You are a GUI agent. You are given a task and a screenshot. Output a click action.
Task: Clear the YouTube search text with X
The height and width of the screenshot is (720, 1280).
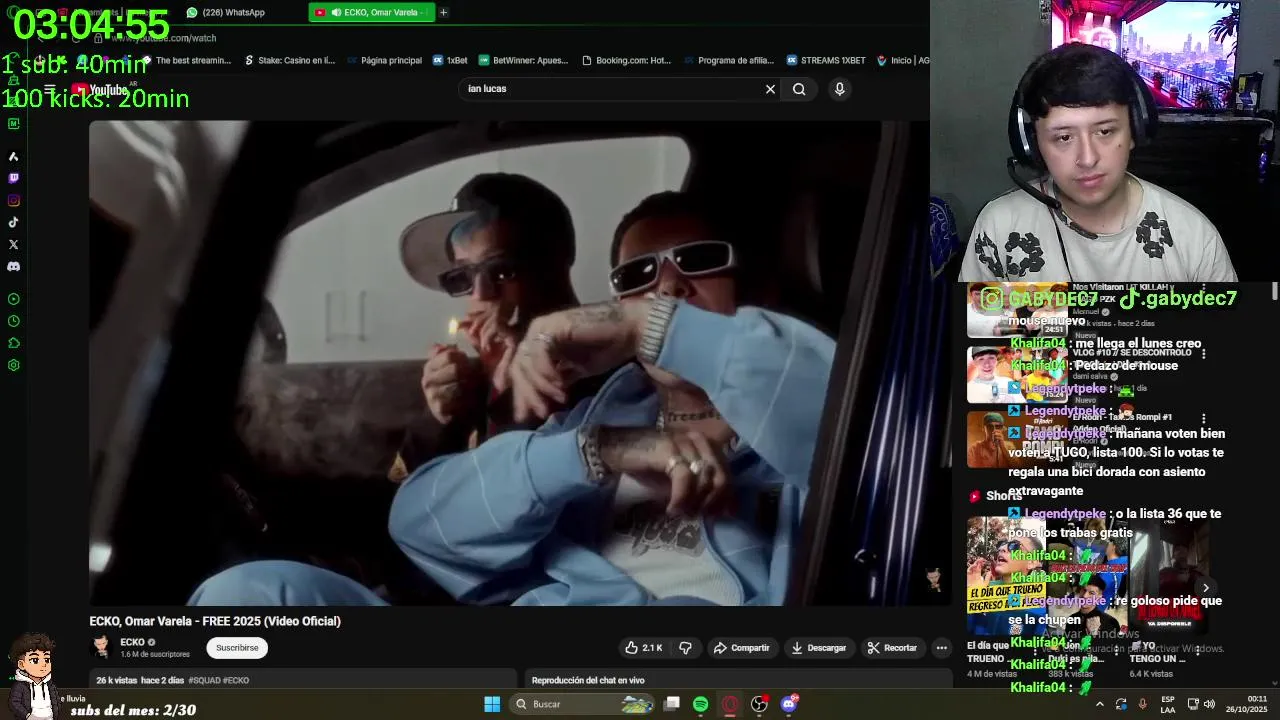(x=770, y=89)
